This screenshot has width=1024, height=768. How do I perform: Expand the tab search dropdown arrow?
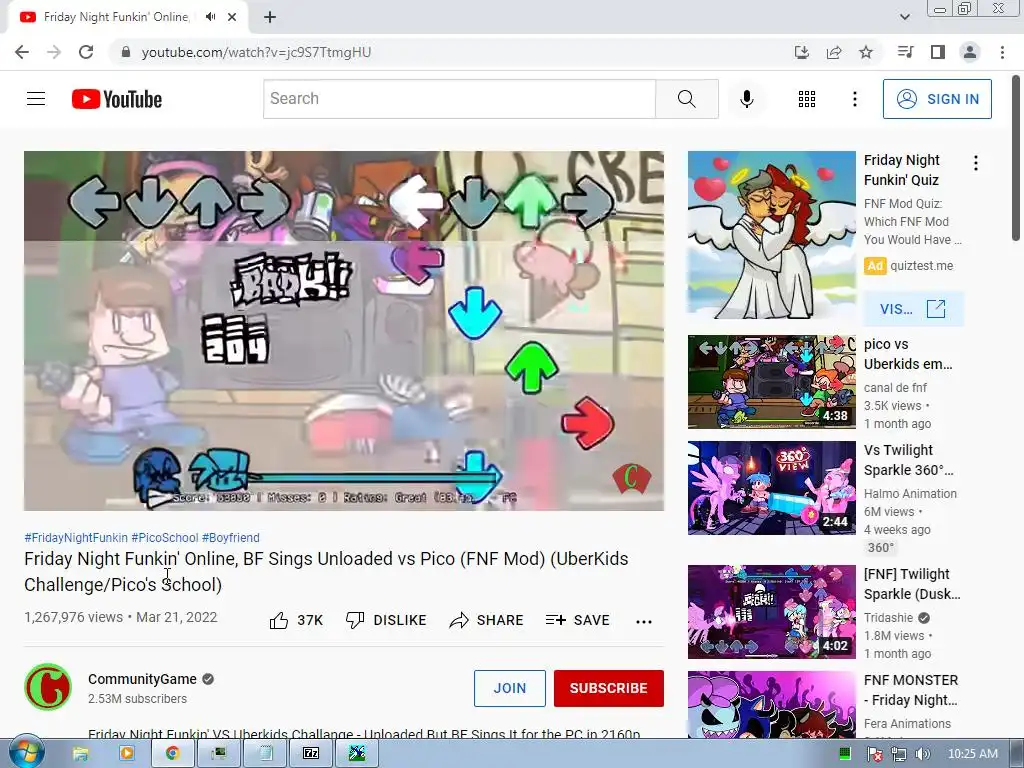[x=905, y=17]
